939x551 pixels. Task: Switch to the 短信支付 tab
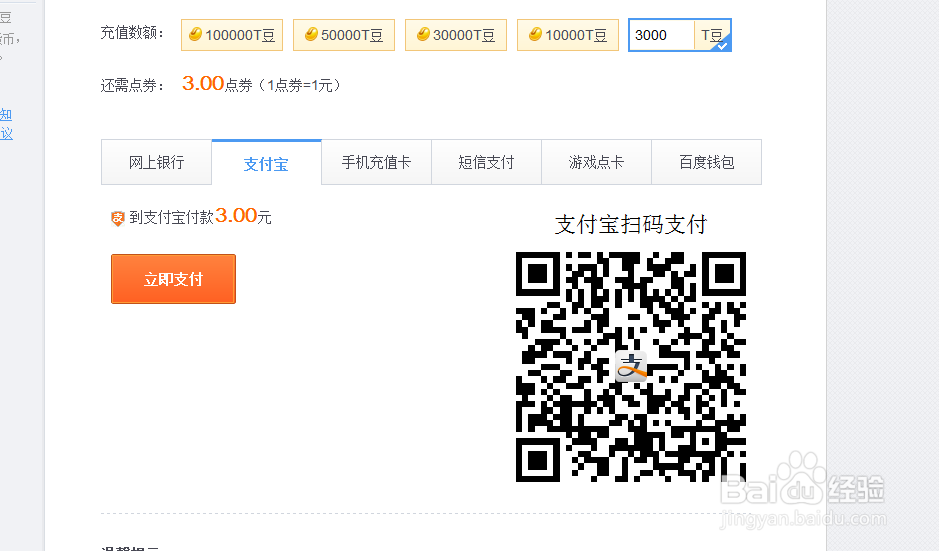tap(486, 162)
